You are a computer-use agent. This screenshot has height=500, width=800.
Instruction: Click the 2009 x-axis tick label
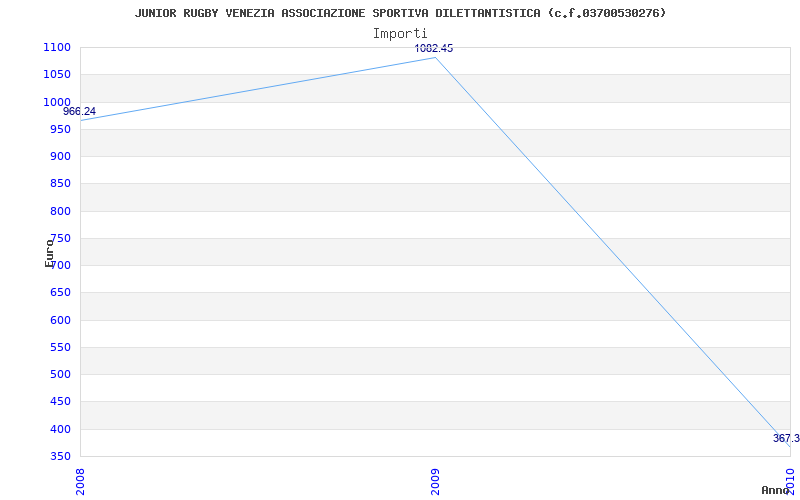coord(435,481)
